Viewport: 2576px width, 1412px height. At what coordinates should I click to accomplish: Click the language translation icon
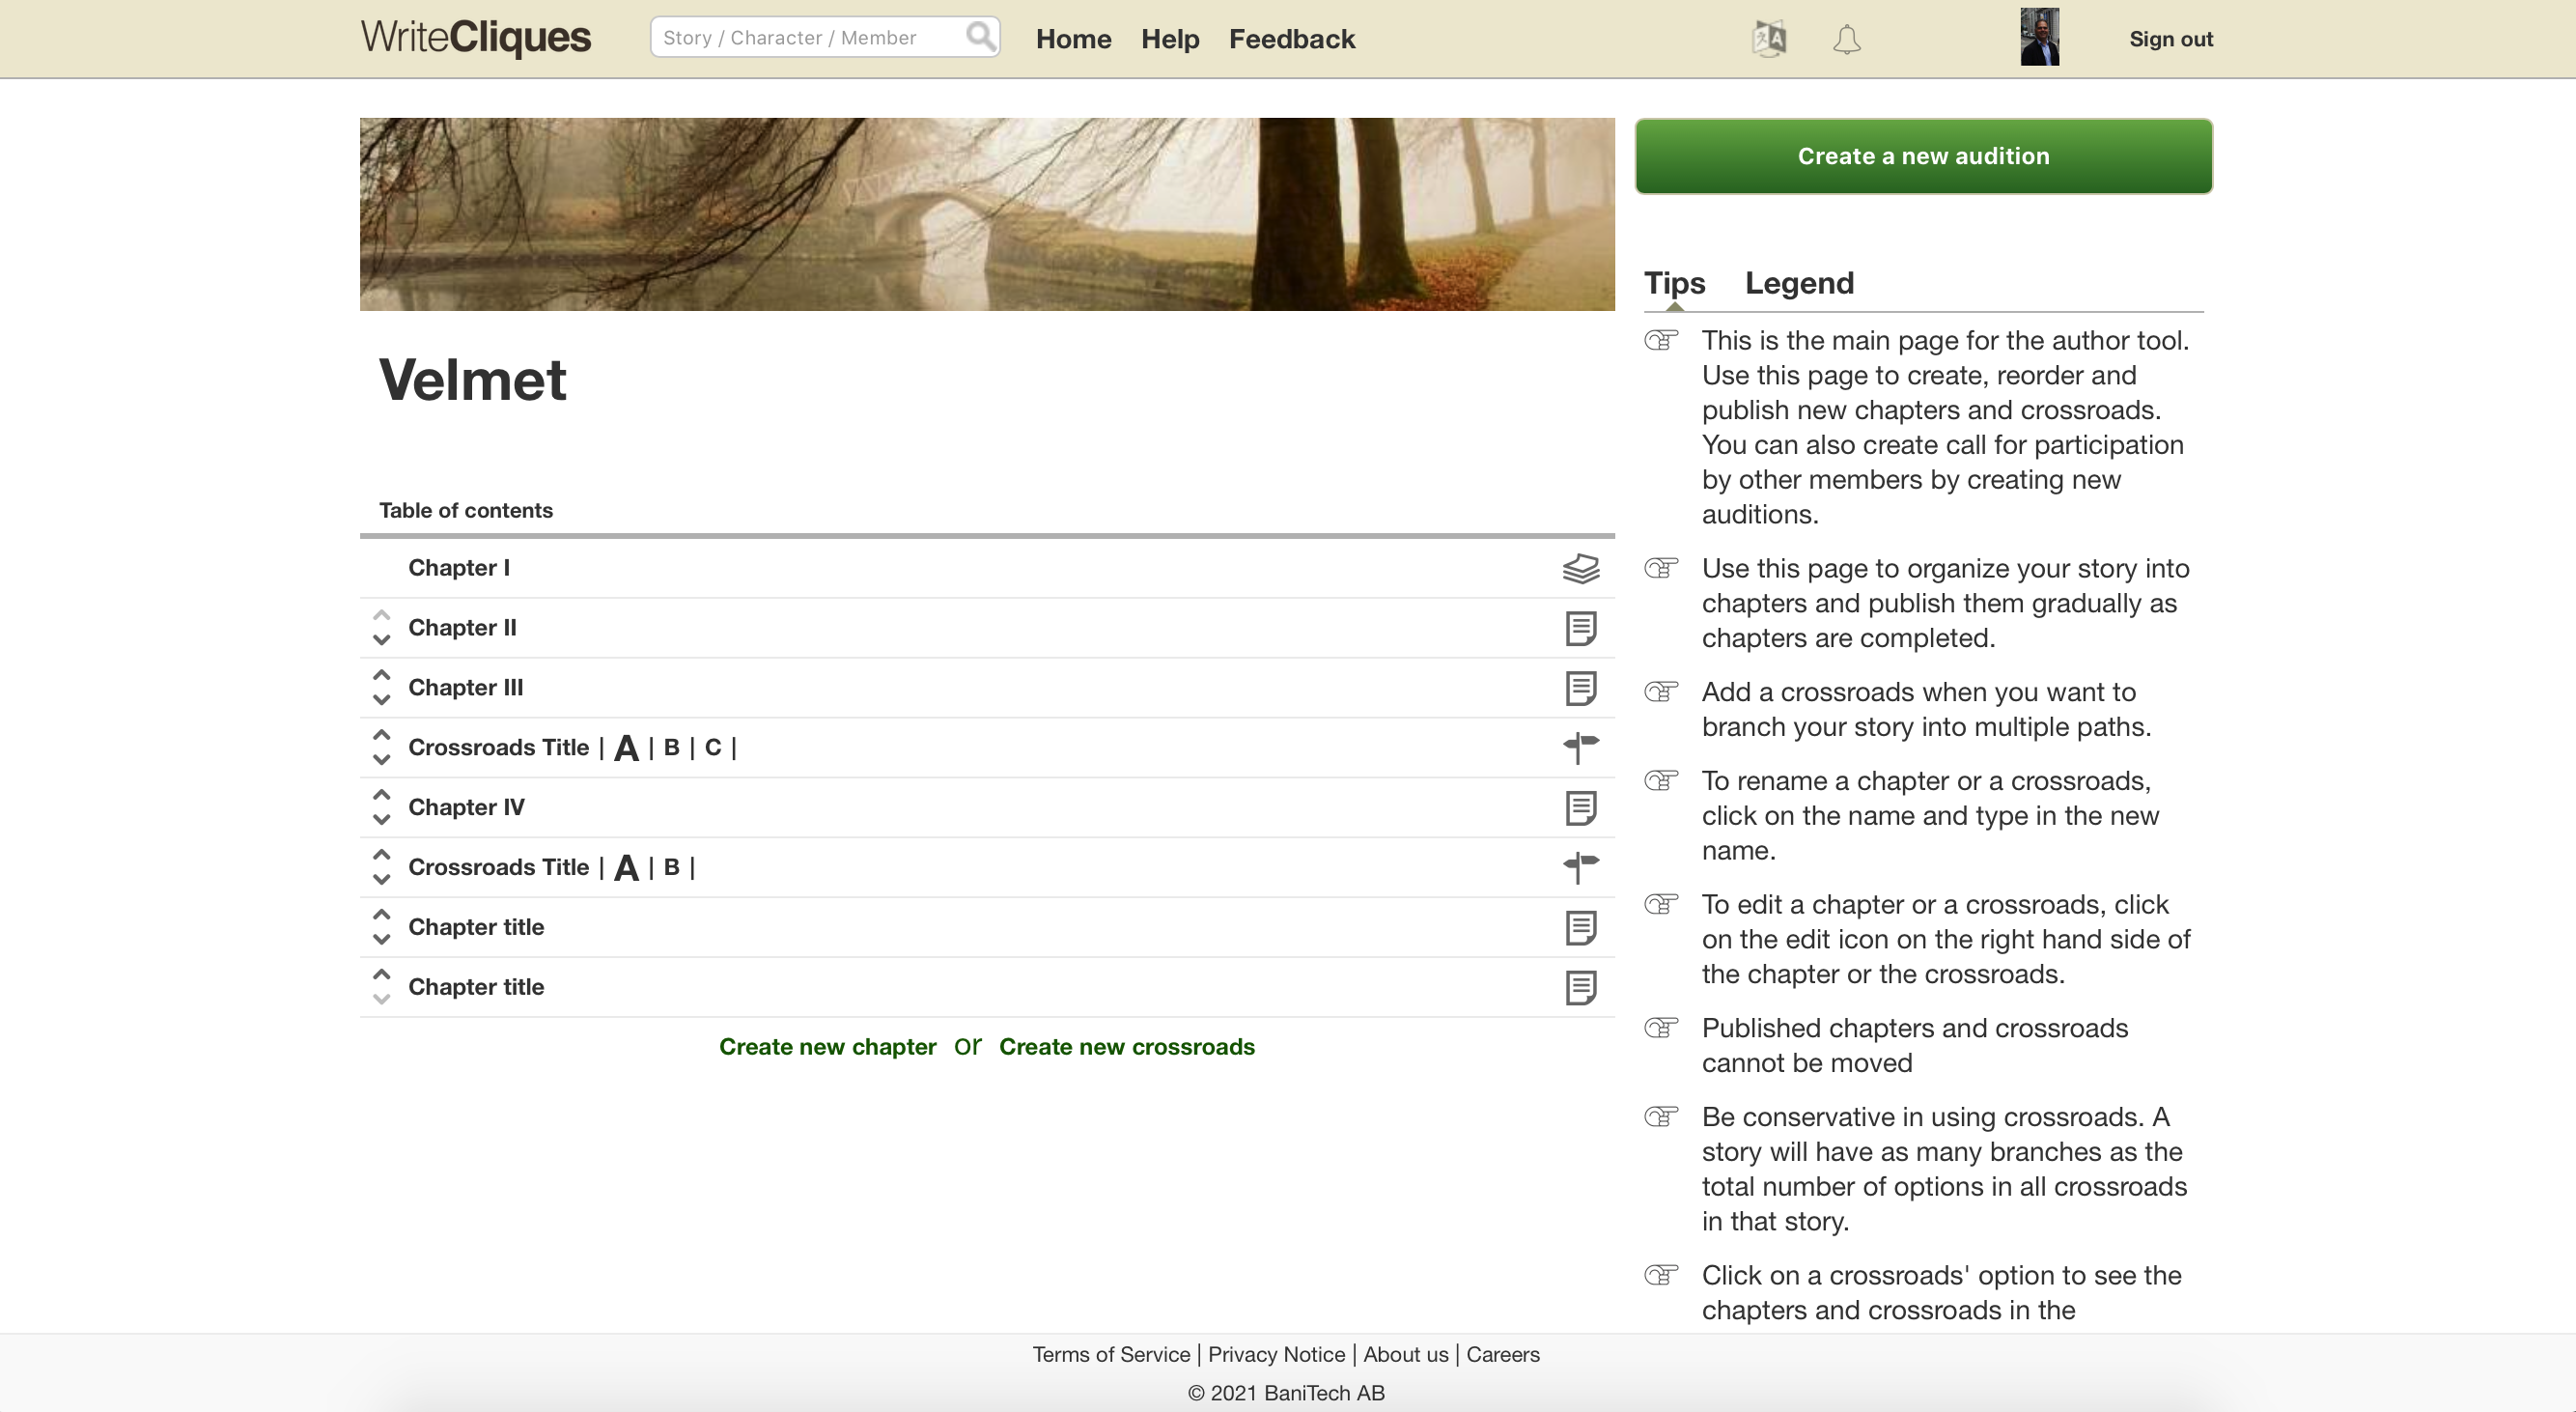click(1769, 39)
